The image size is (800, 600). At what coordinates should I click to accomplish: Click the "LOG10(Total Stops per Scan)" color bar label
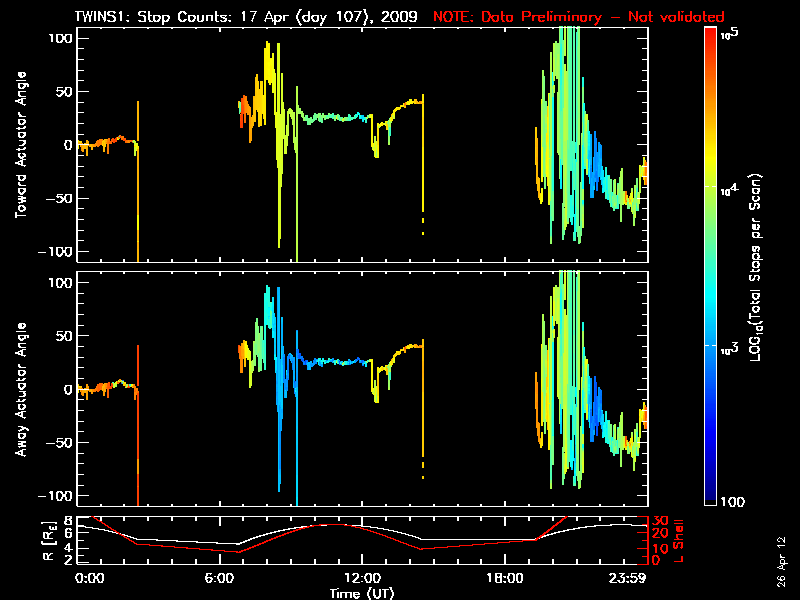tap(756, 267)
